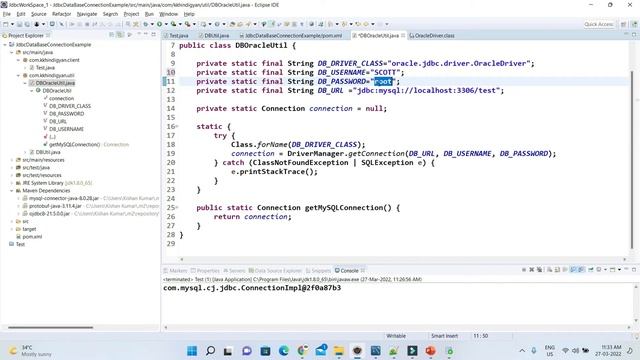
Task: Select pom.xml in Project Explorer
Action: 32,236
